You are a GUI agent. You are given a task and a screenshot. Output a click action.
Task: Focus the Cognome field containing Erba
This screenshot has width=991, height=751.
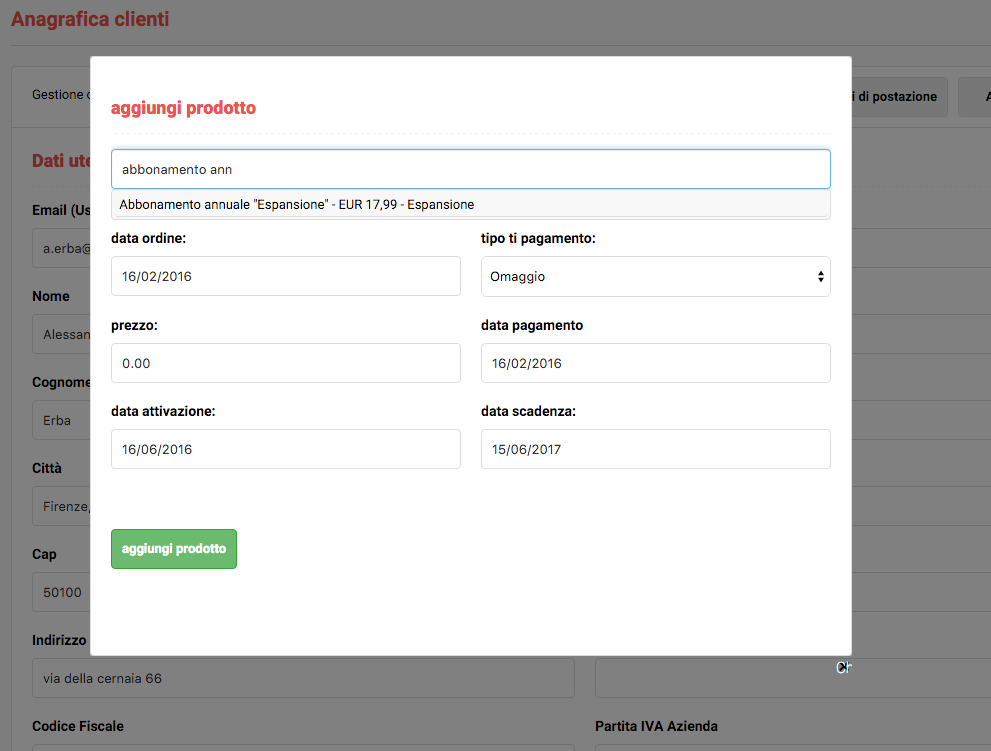click(x=60, y=420)
